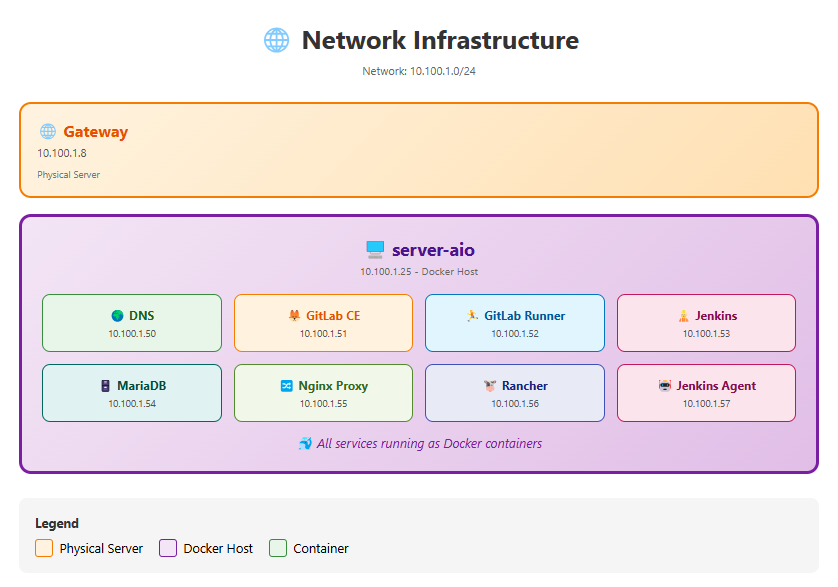Click the globe icon next to Gateway
The height and width of the screenshot is (587, 838).
tap(48, 131)
